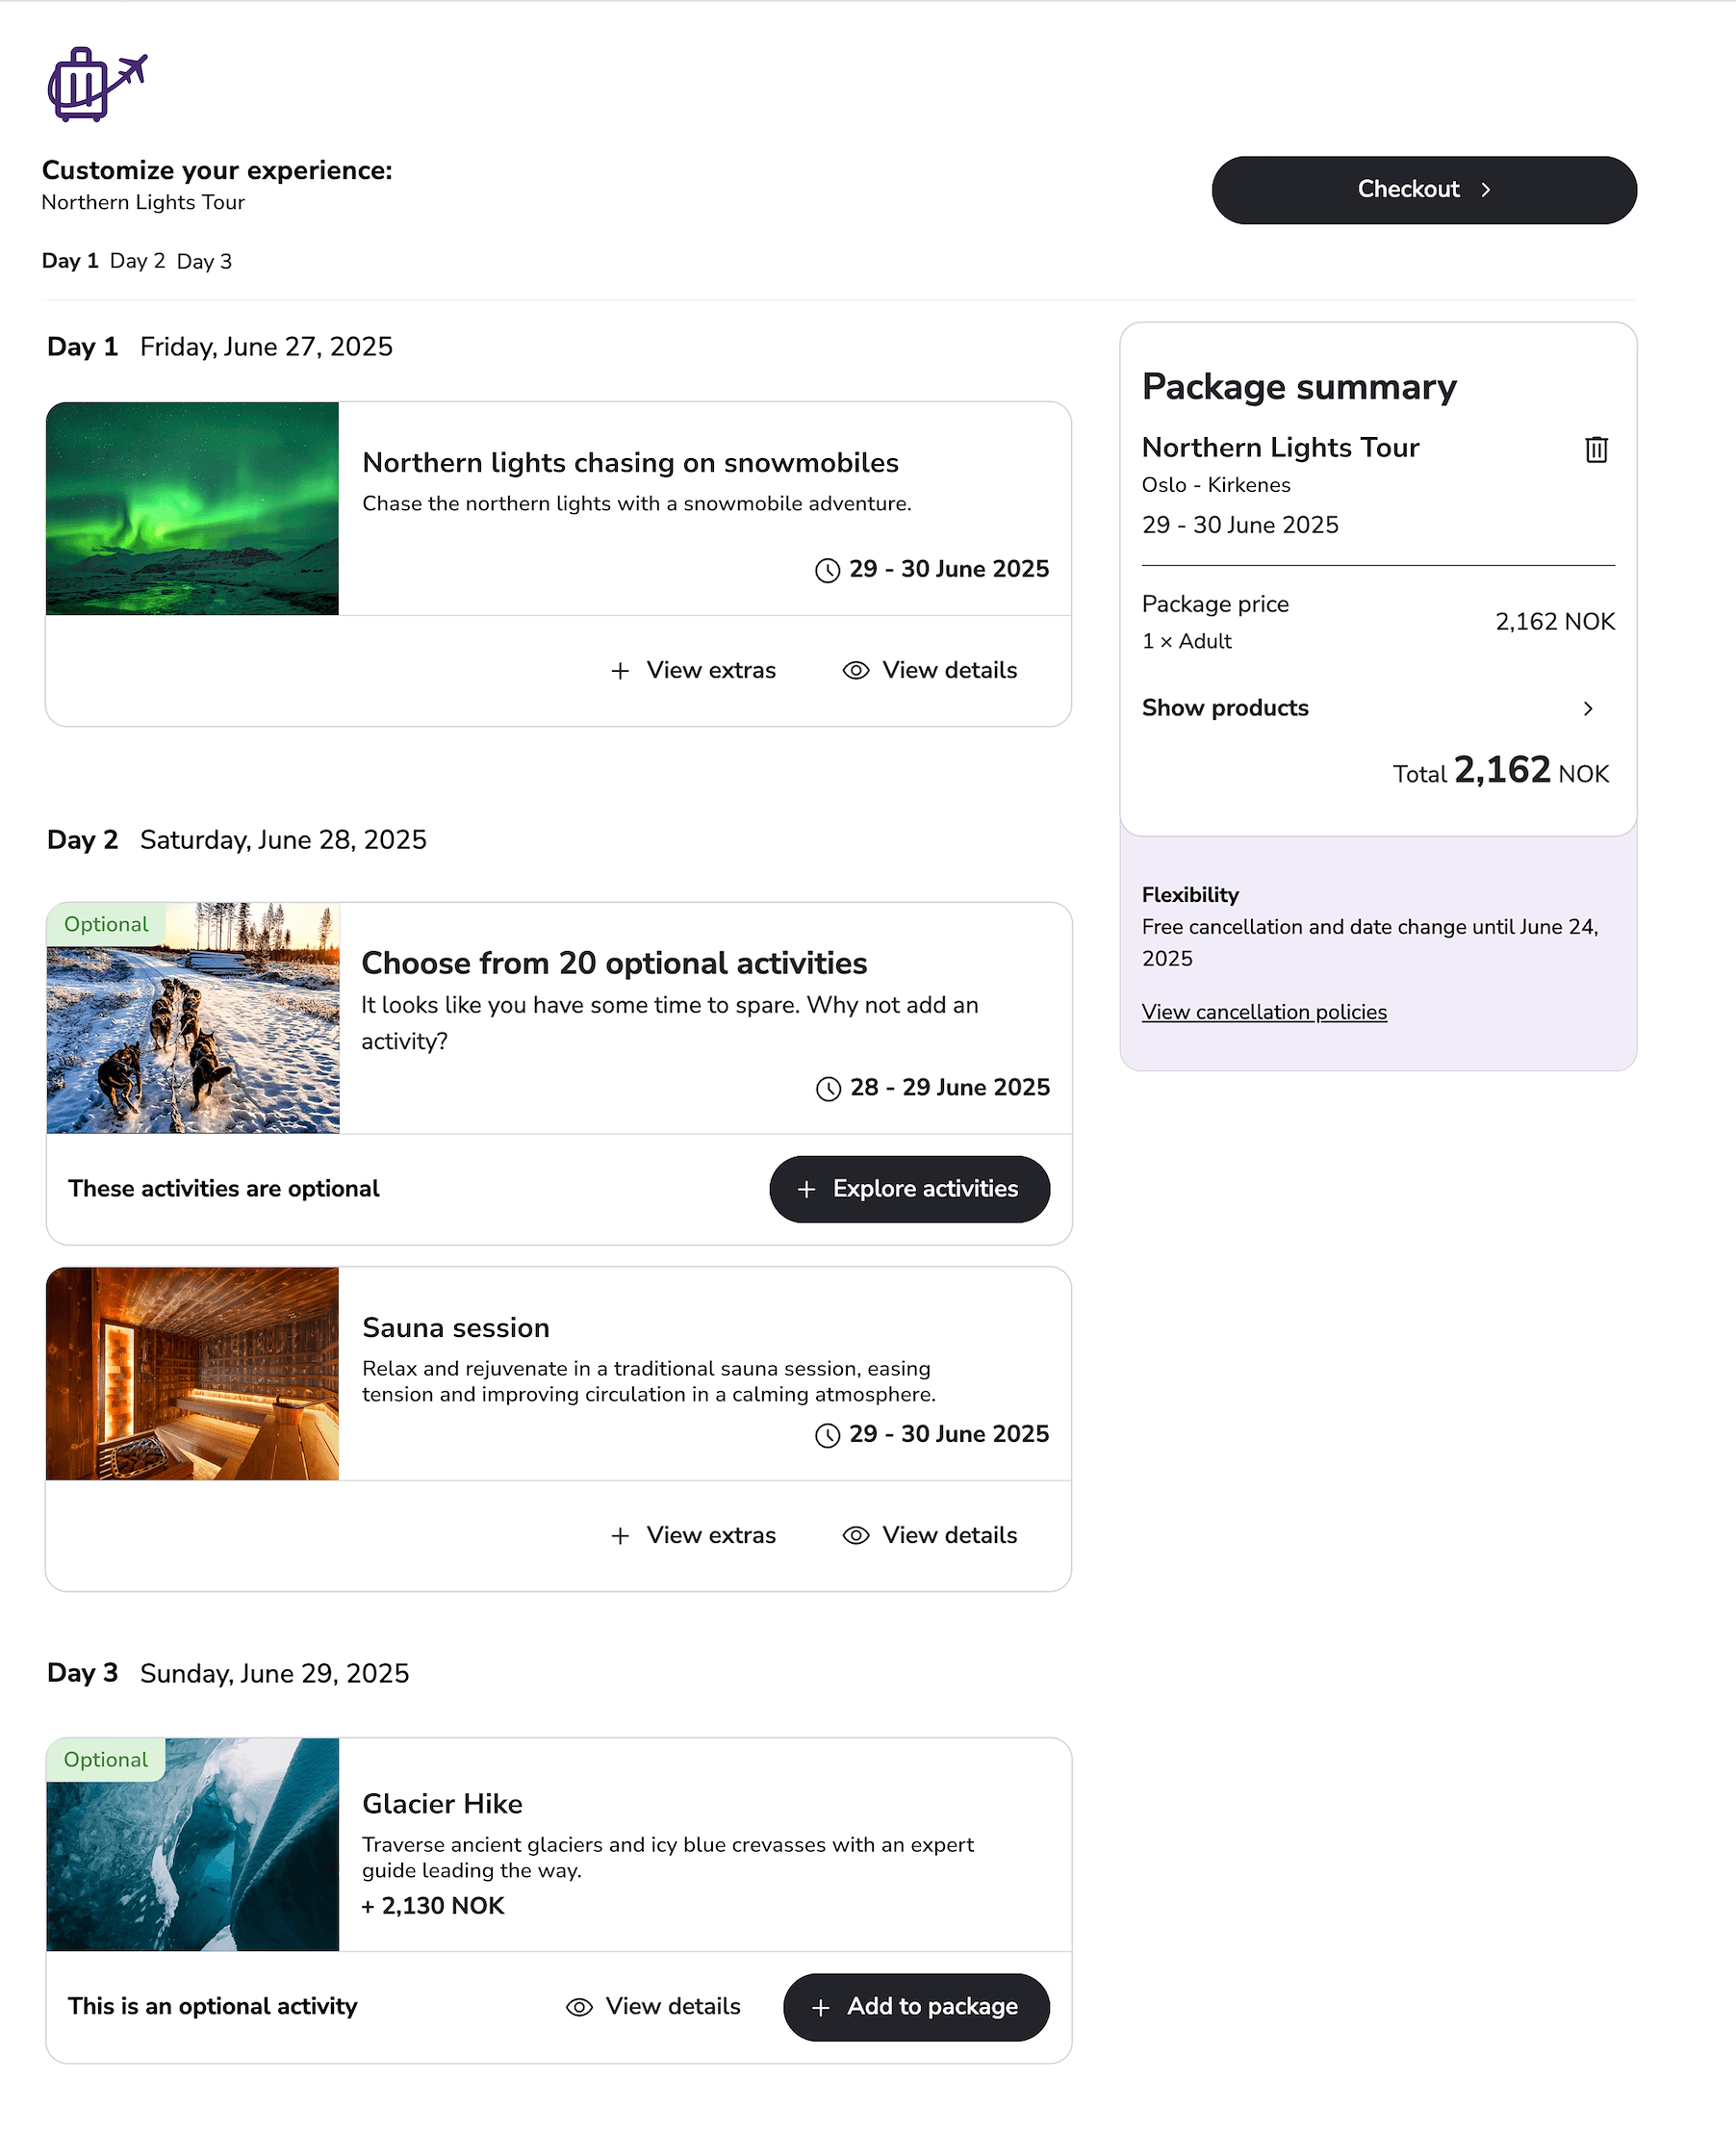This screenshot has width=1736, height=2134.
Task: Select the Day 1 tab
Action: tap(70, 261)
